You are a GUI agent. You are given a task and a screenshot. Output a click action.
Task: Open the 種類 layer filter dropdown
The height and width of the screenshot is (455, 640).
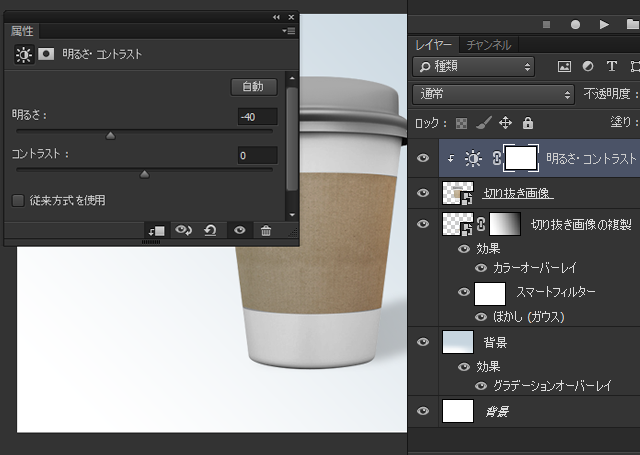(473, 67)
